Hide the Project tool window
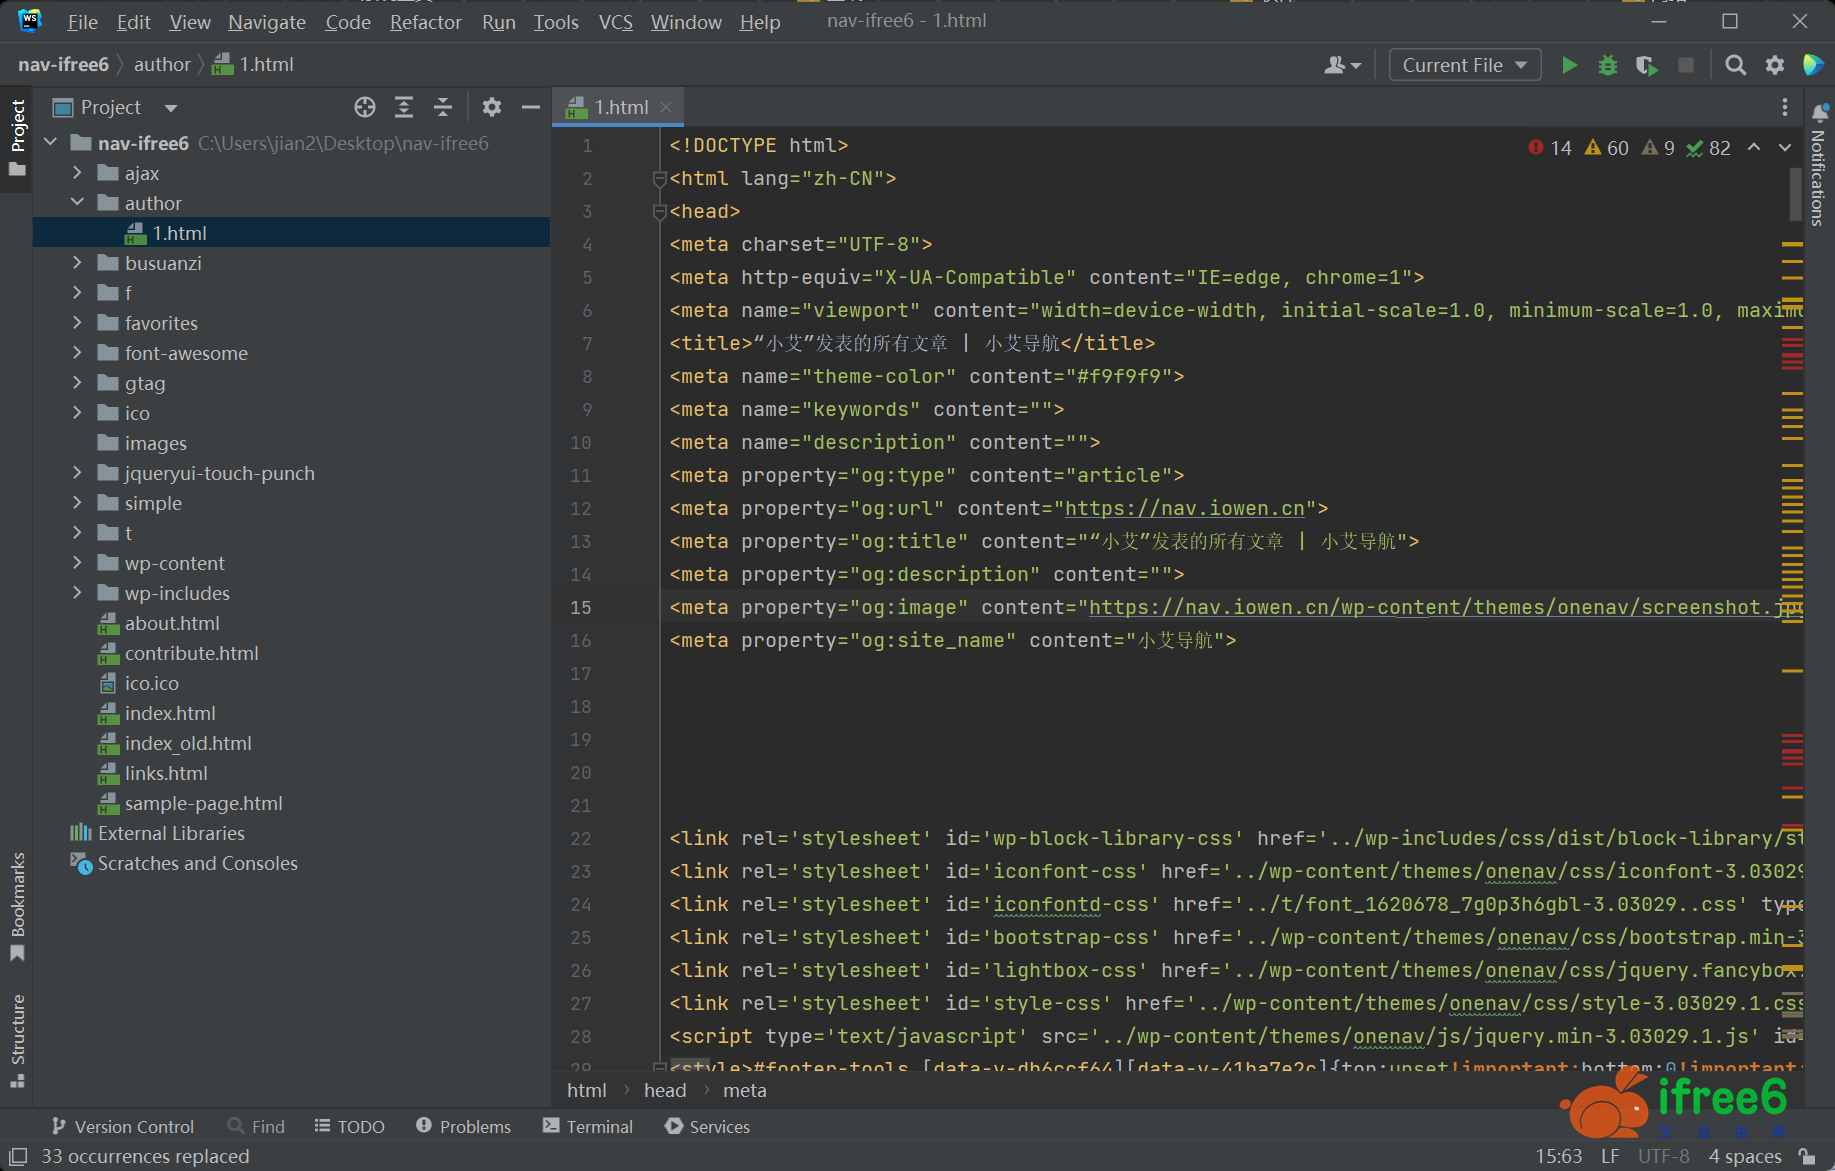This screenshot has width=1835, height=1171. tap(531, 107)
